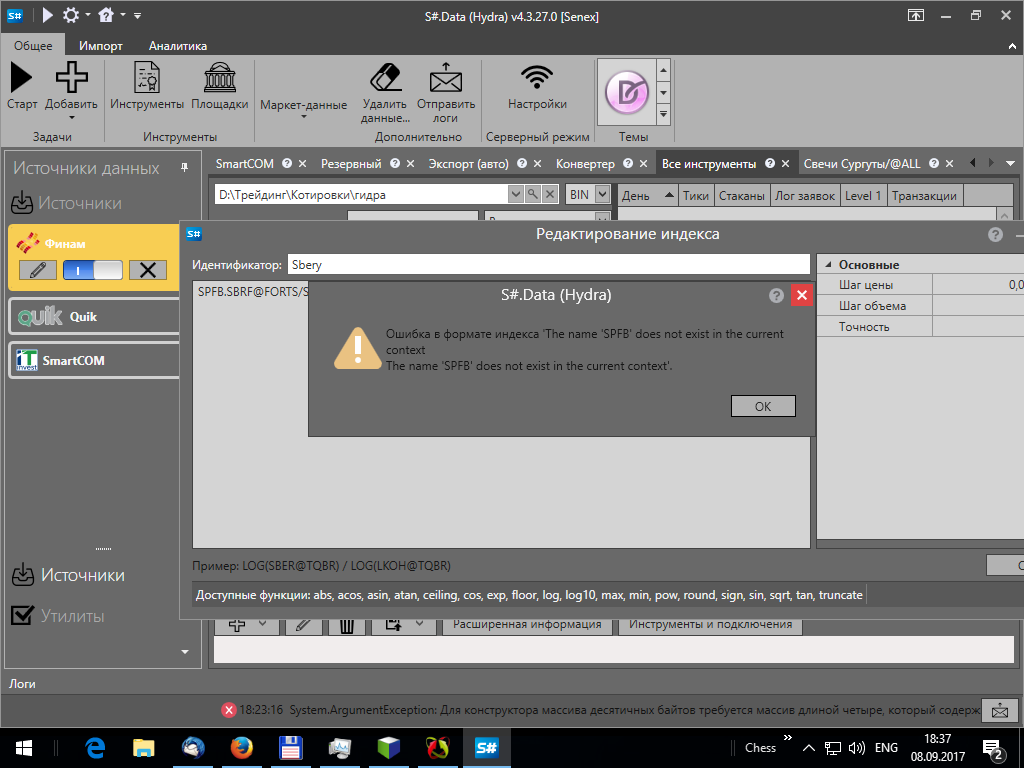Open the SmartCOM document tab
The width and height of the screenshot is (1024, 768).
(245, 164)
